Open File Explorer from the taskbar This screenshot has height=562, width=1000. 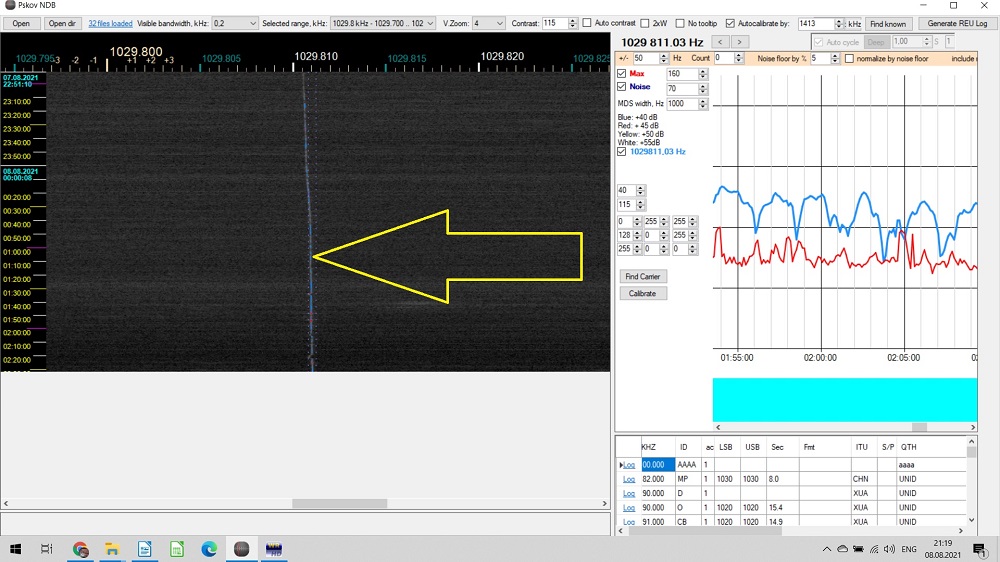tap(112, 549)
